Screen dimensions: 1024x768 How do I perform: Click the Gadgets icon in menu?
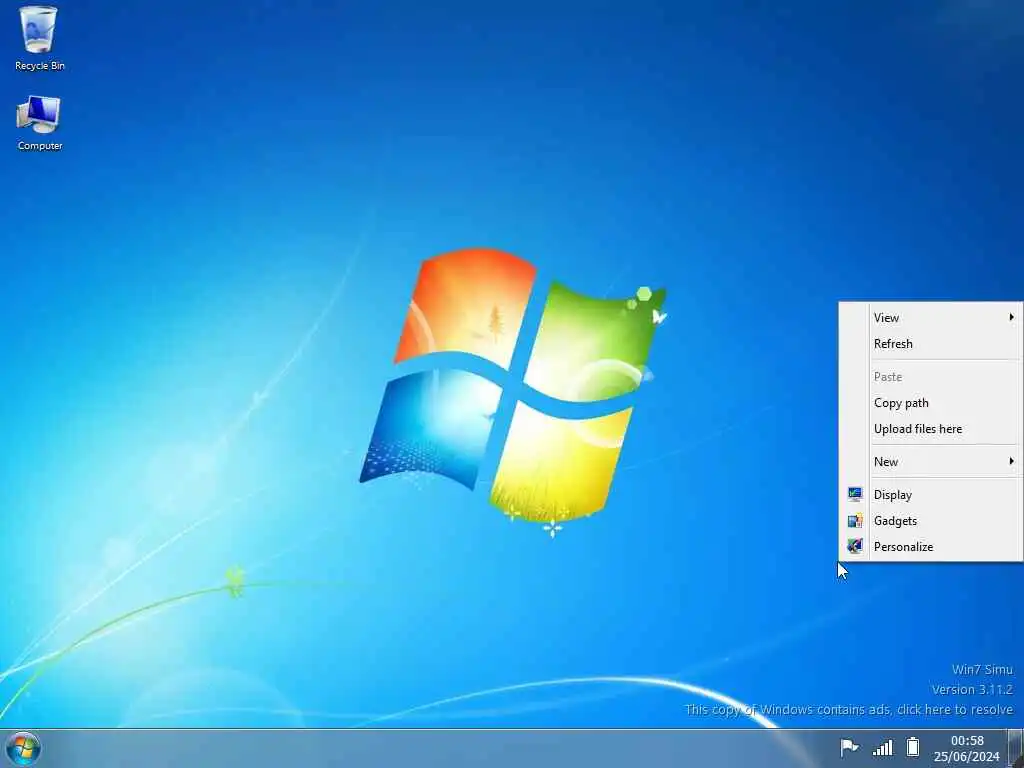(855, 520)
